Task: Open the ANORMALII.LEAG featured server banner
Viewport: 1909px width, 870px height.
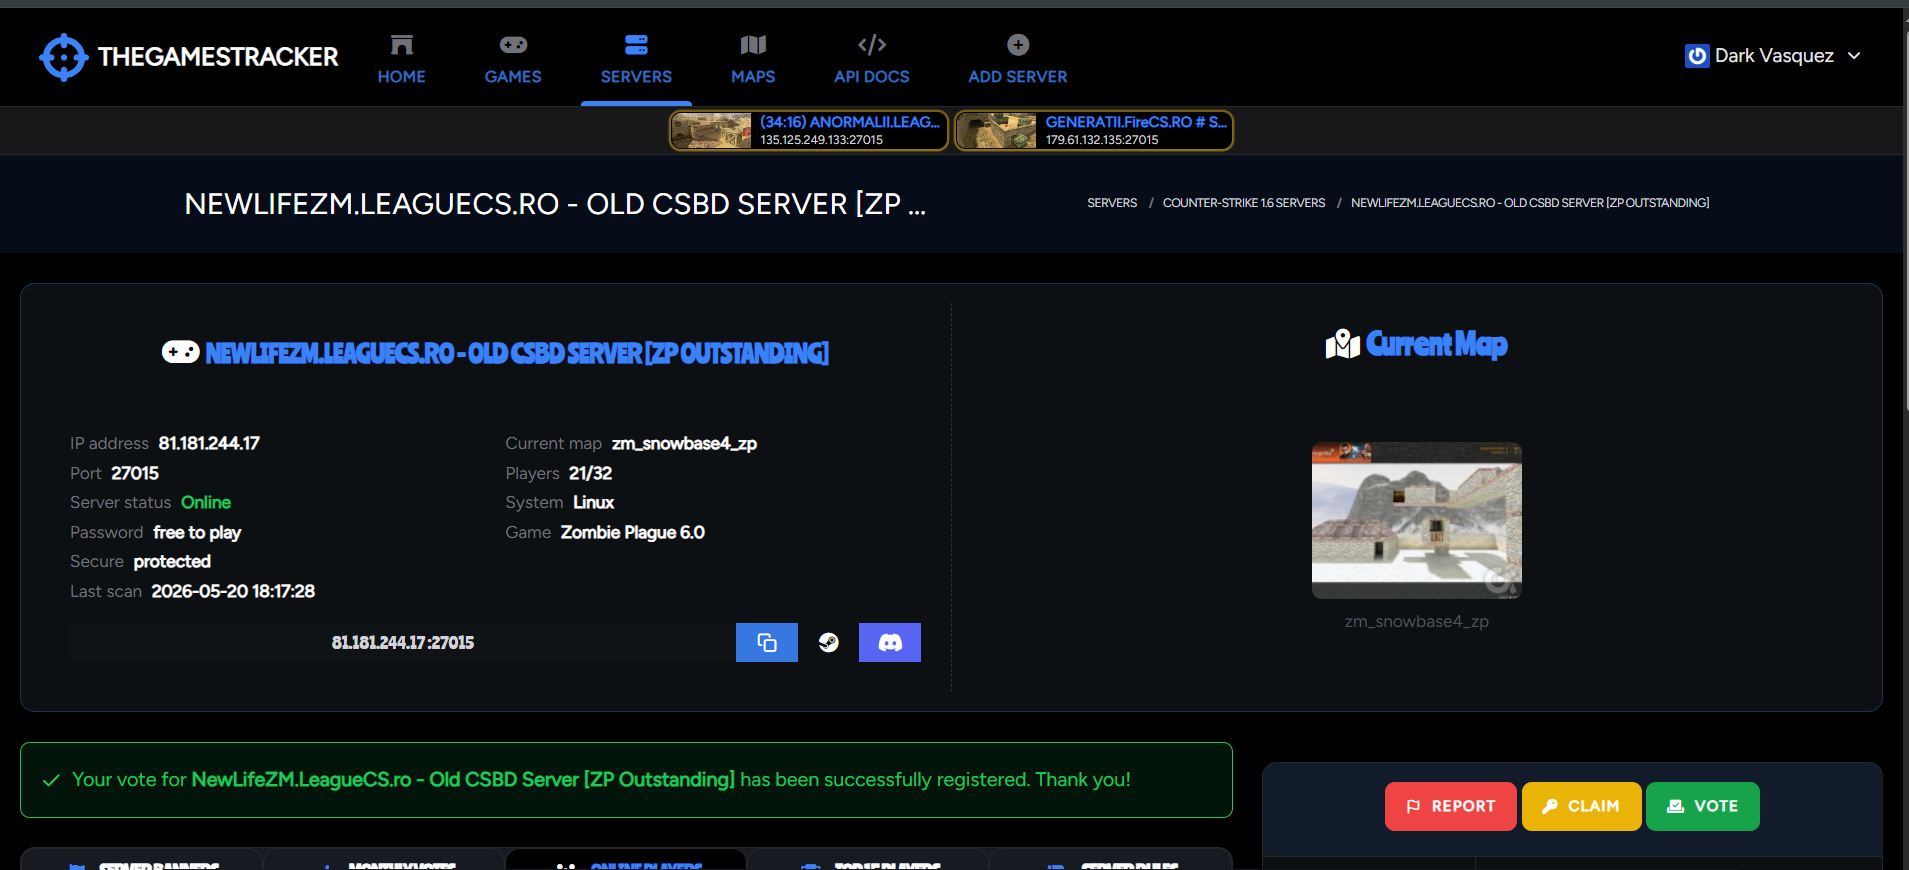Action: pyautogui.click(x=808, y=131)
